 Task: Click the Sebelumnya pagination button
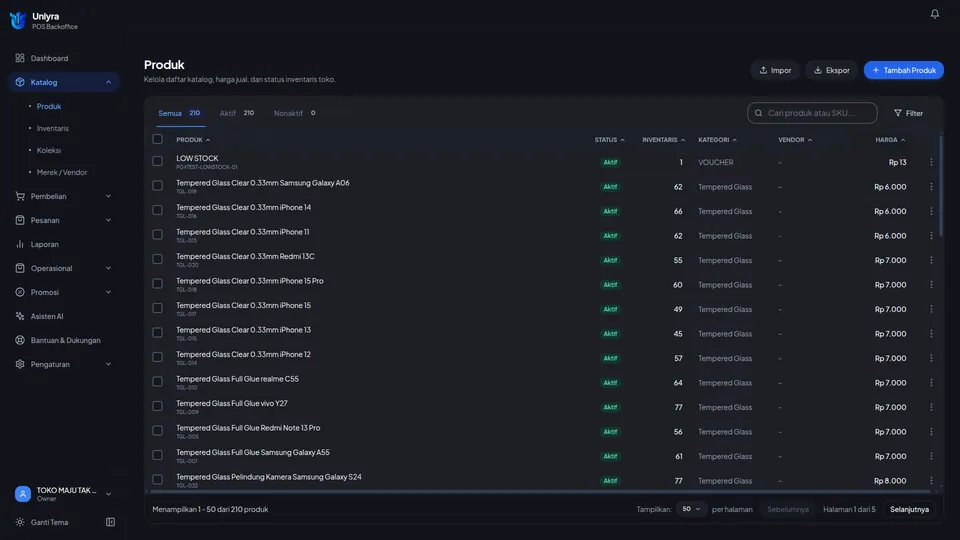point(788,509)
